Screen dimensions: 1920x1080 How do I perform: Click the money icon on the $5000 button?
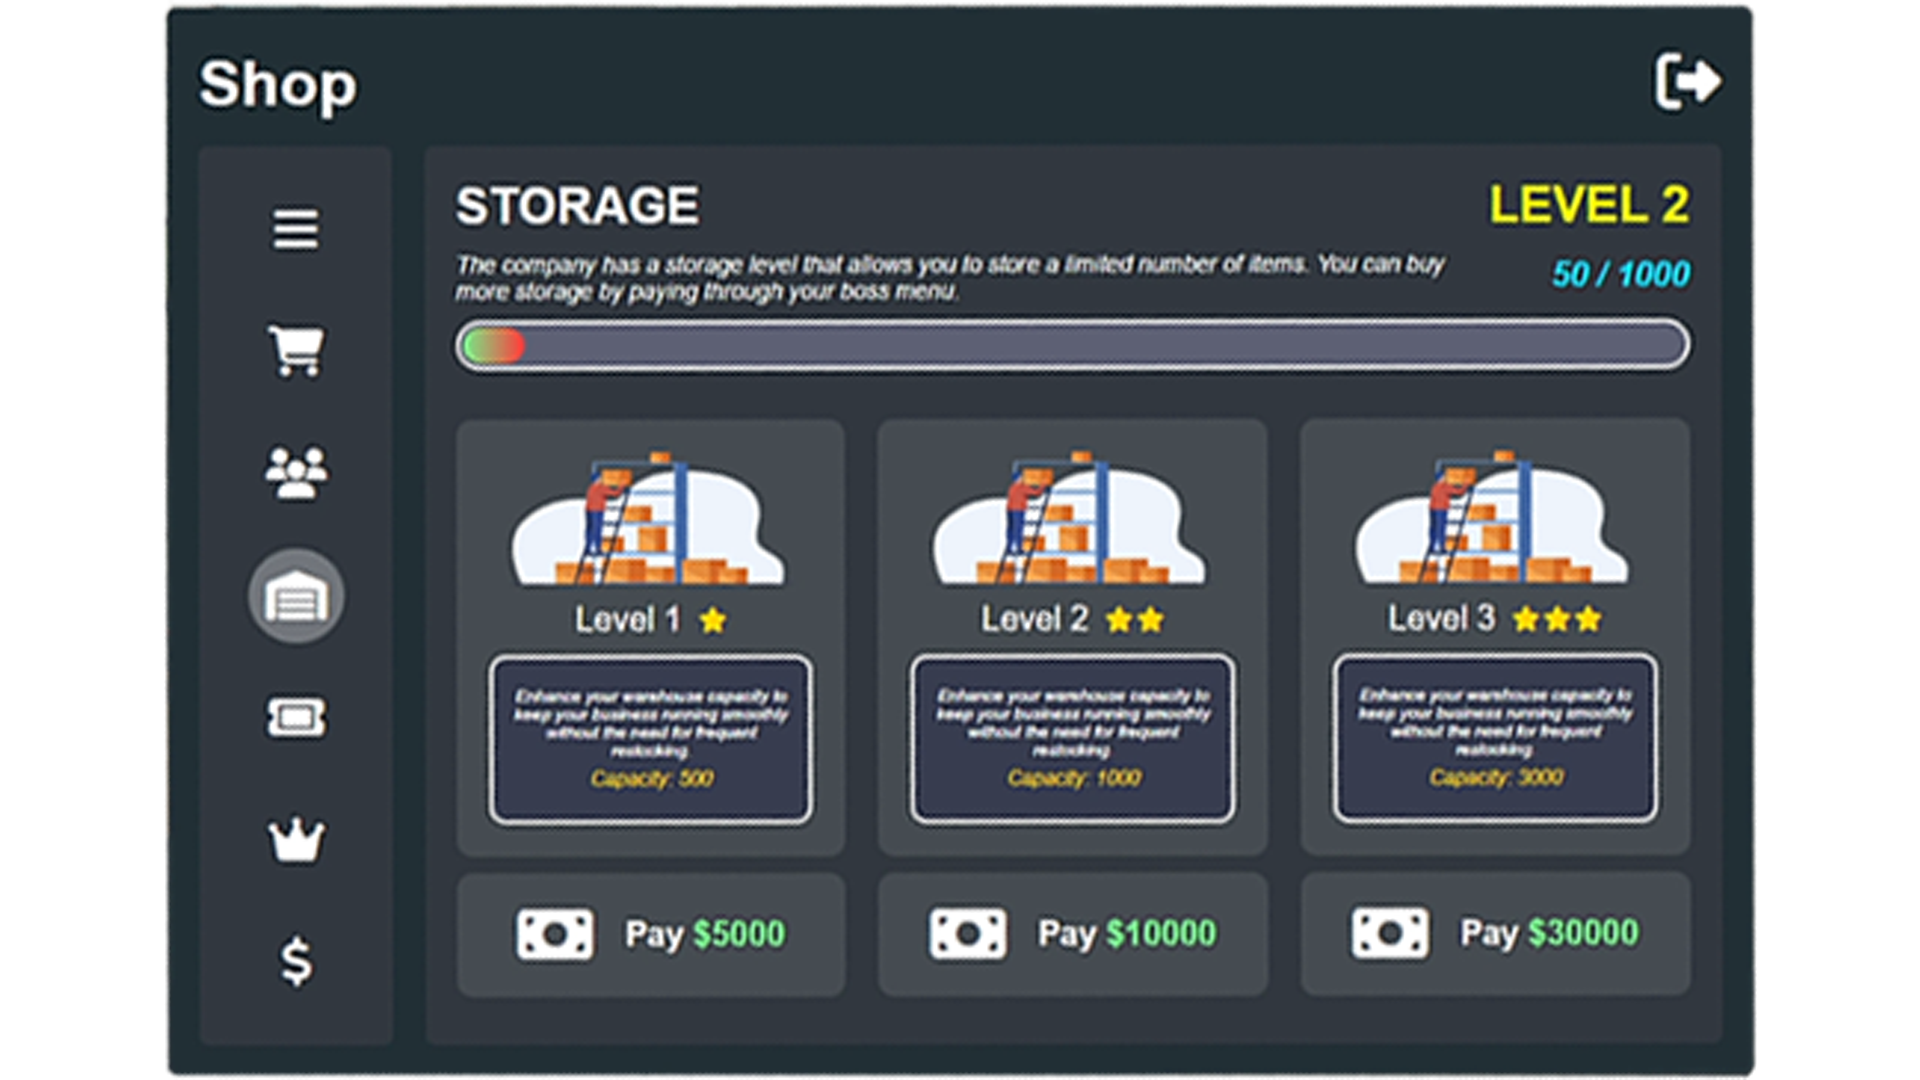tap(554, 933)
